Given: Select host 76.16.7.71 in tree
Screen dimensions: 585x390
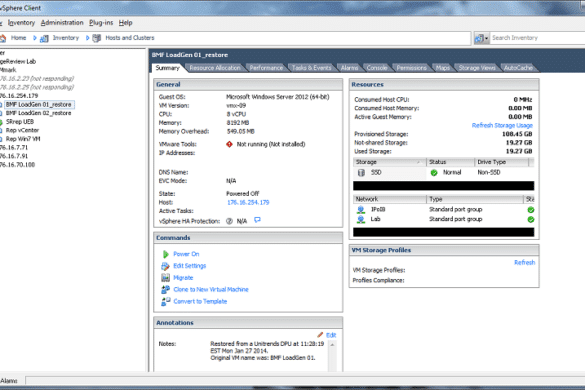Looking at the screenshot, I should coord(14,148).
